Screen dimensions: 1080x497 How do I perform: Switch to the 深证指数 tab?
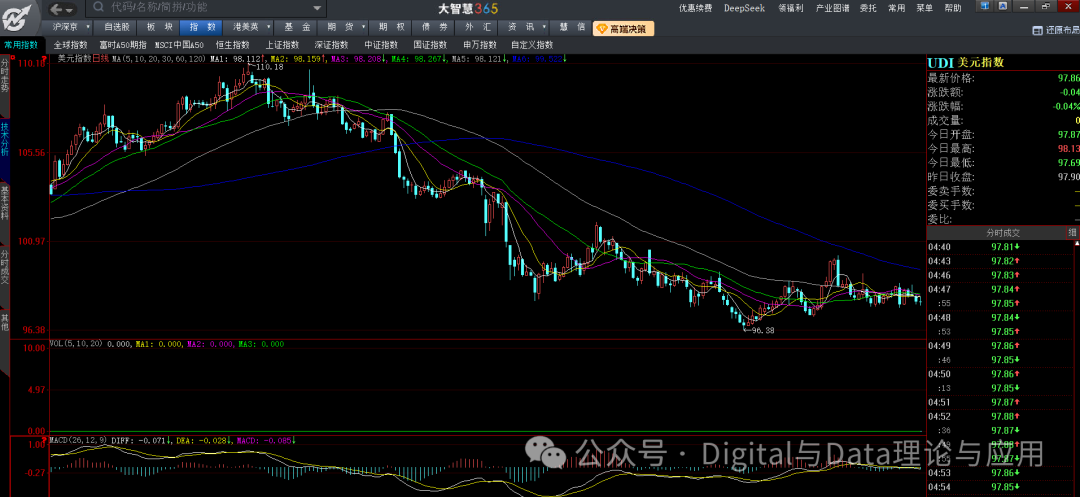tap(331, 45)
